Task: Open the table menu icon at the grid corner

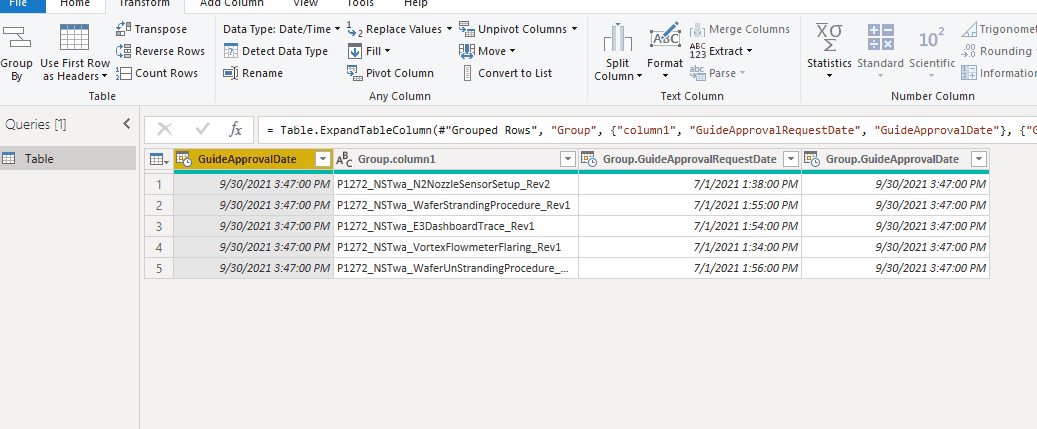Action: tap(159, 159)
